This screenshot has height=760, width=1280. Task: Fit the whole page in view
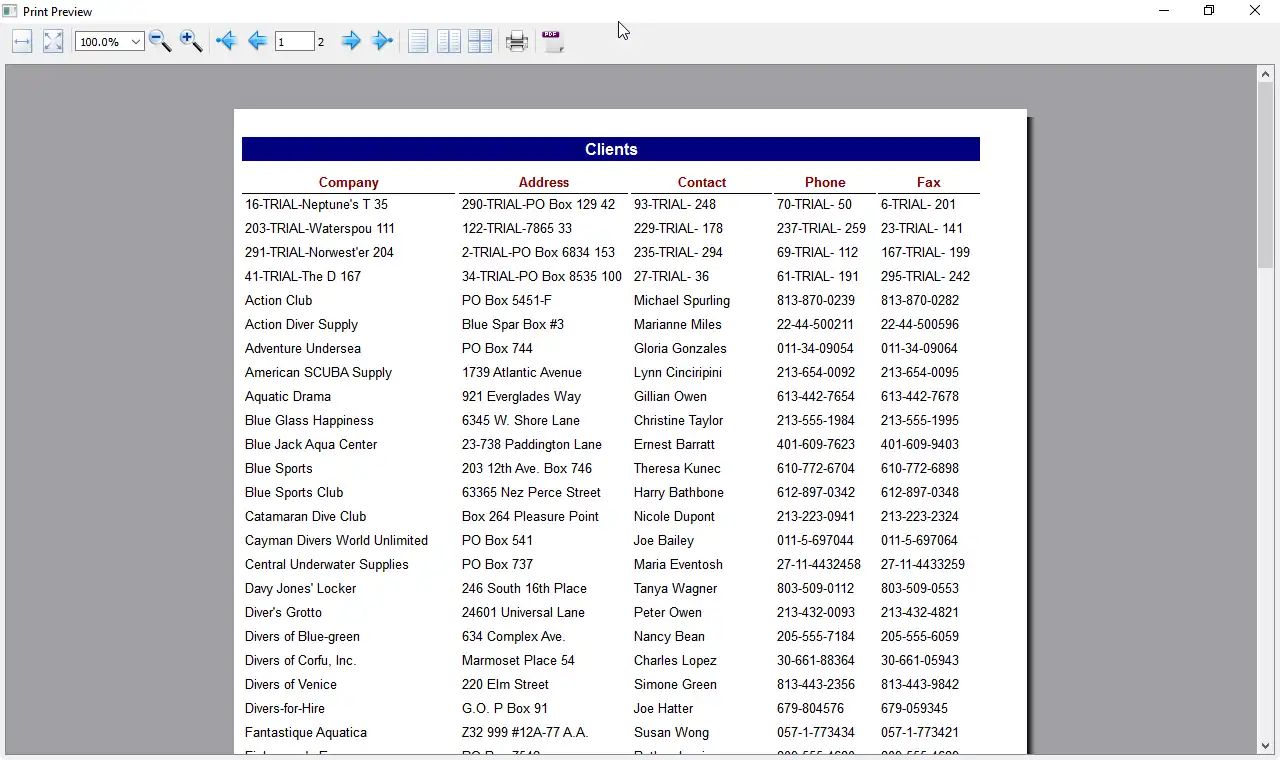click(x=53, y=41)
